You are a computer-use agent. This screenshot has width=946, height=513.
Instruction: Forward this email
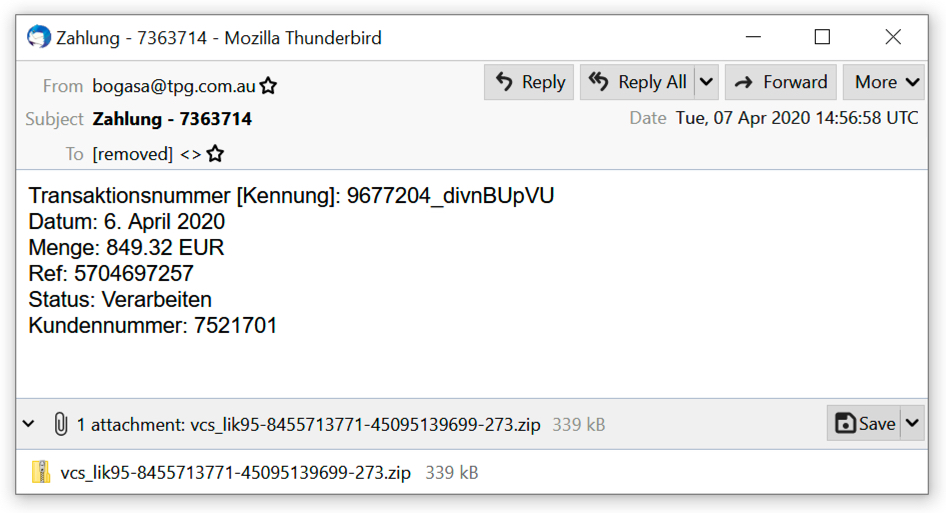tap(782, 82)
